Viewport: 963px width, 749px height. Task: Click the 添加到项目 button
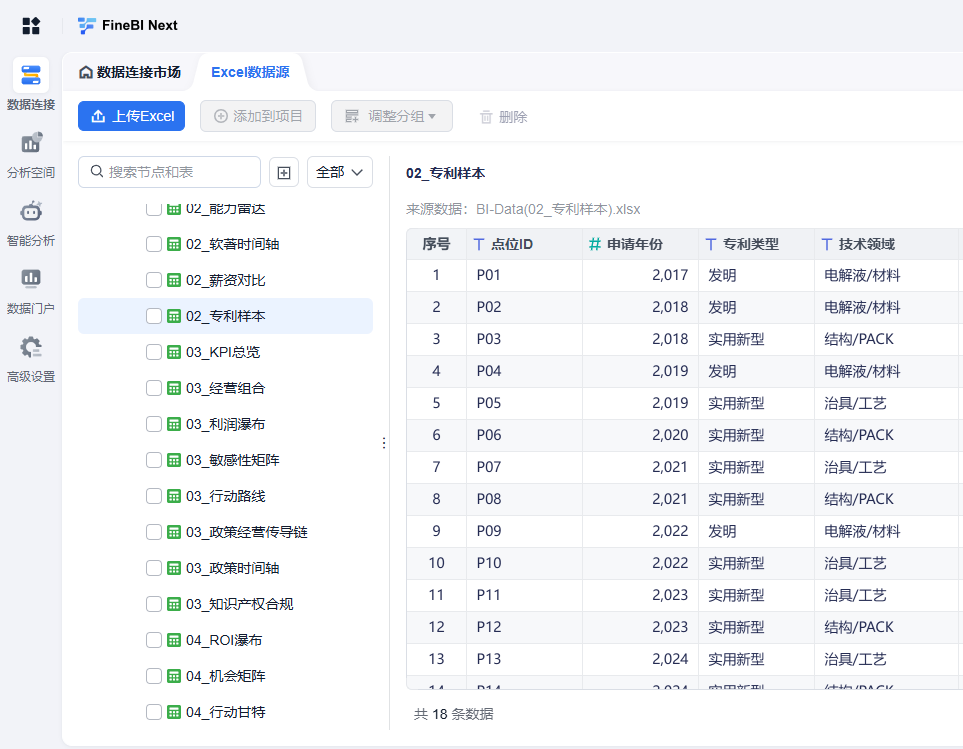pyautogui.click(x=258, y=116)
